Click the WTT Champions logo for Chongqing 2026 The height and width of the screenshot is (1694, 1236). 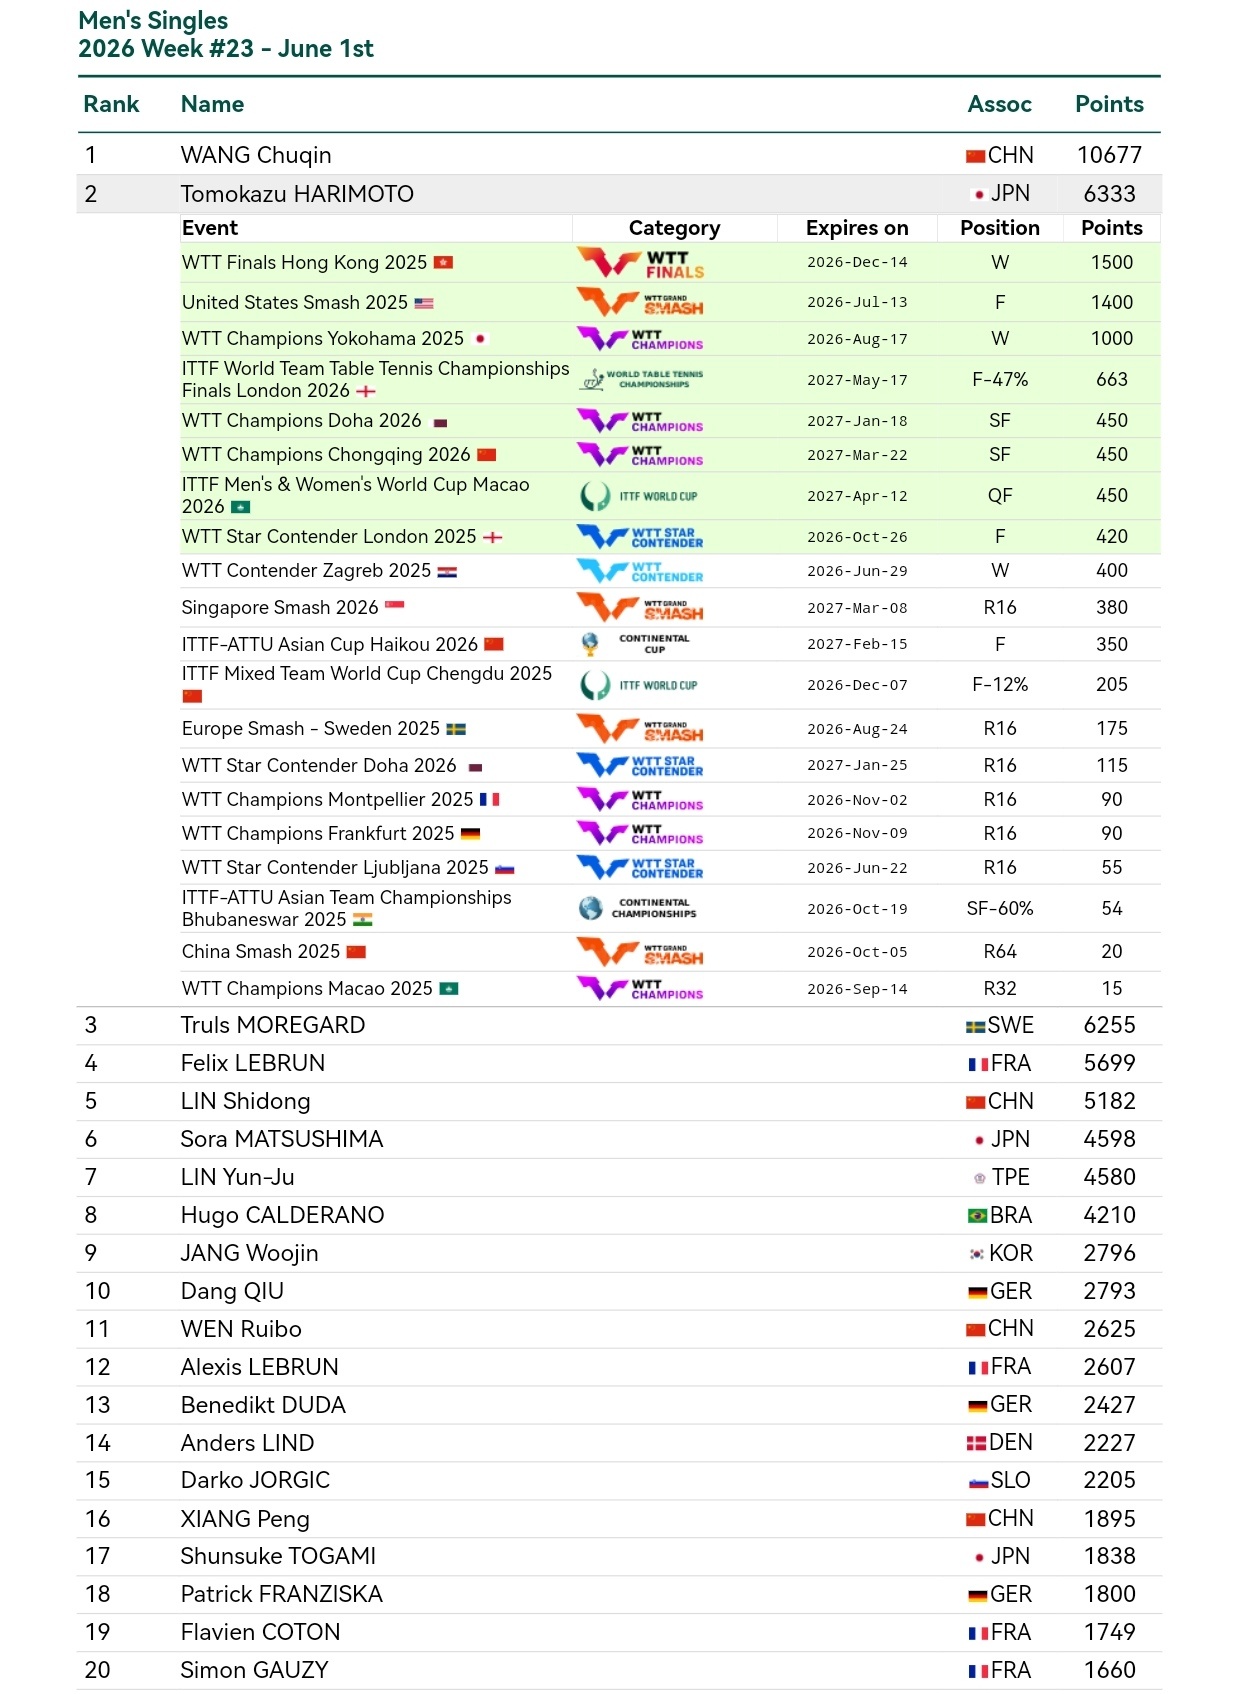coord(641,455)
